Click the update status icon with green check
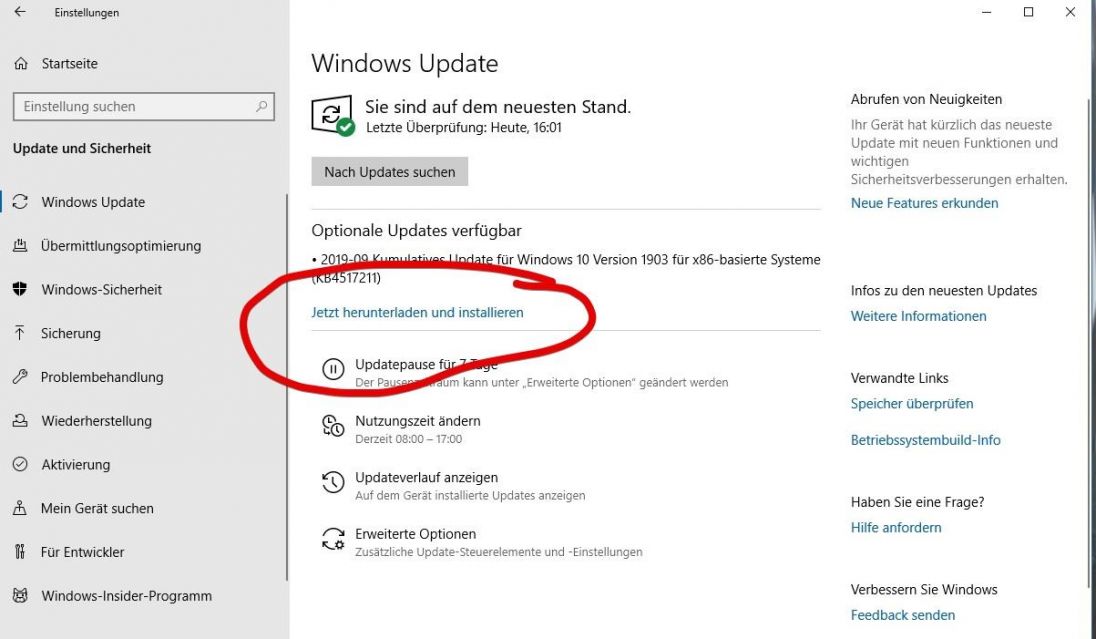 click(x=333, y=115)
